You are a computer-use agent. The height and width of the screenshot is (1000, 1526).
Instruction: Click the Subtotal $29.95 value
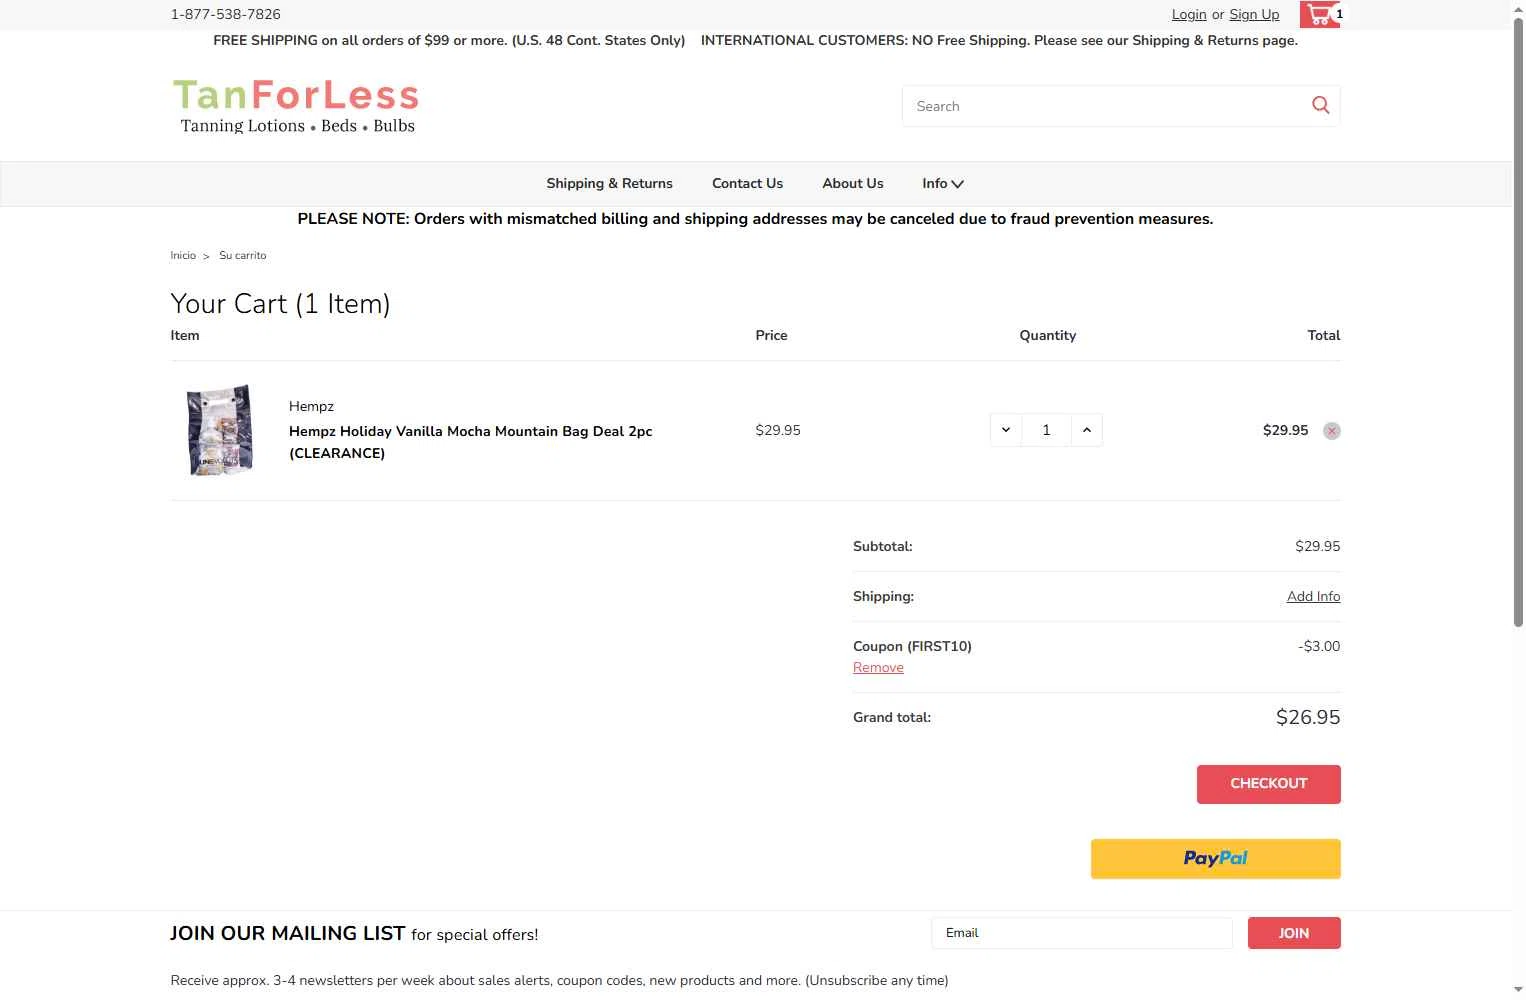click(x=1317, y=546)
